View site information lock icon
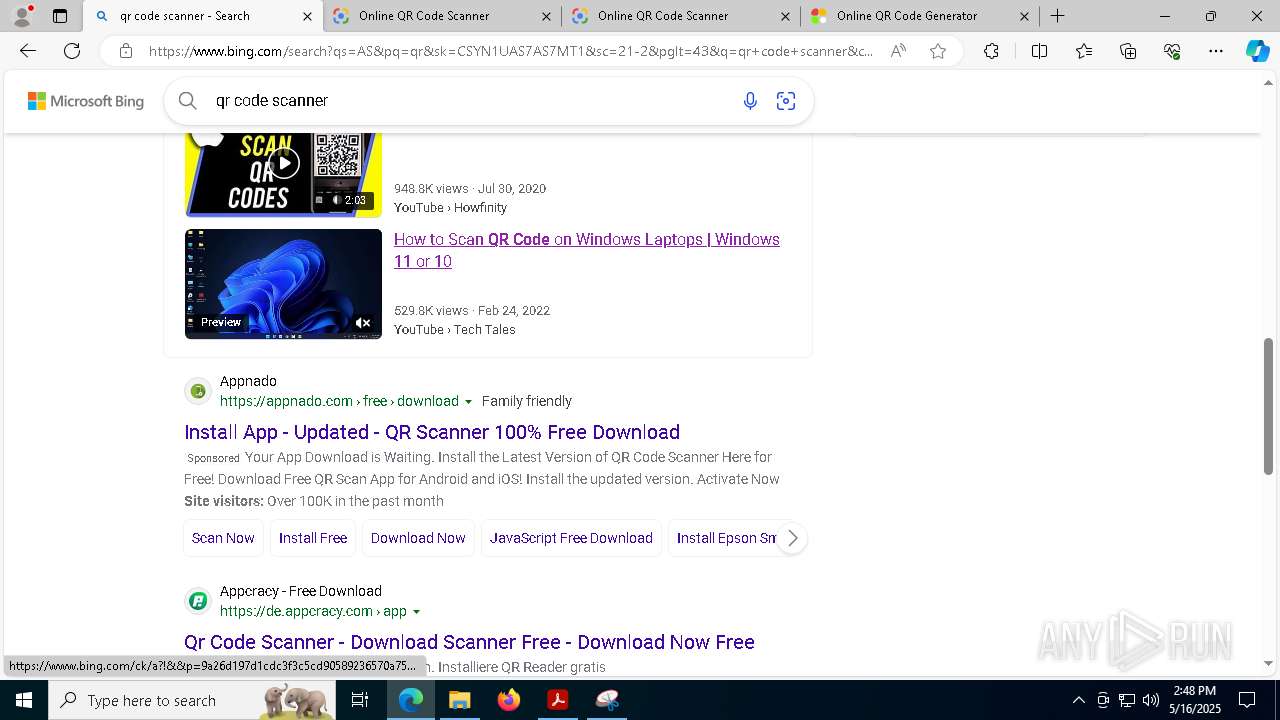This screenshot has height=720, width=1280. pyautogui.click(x=125, y=51)
